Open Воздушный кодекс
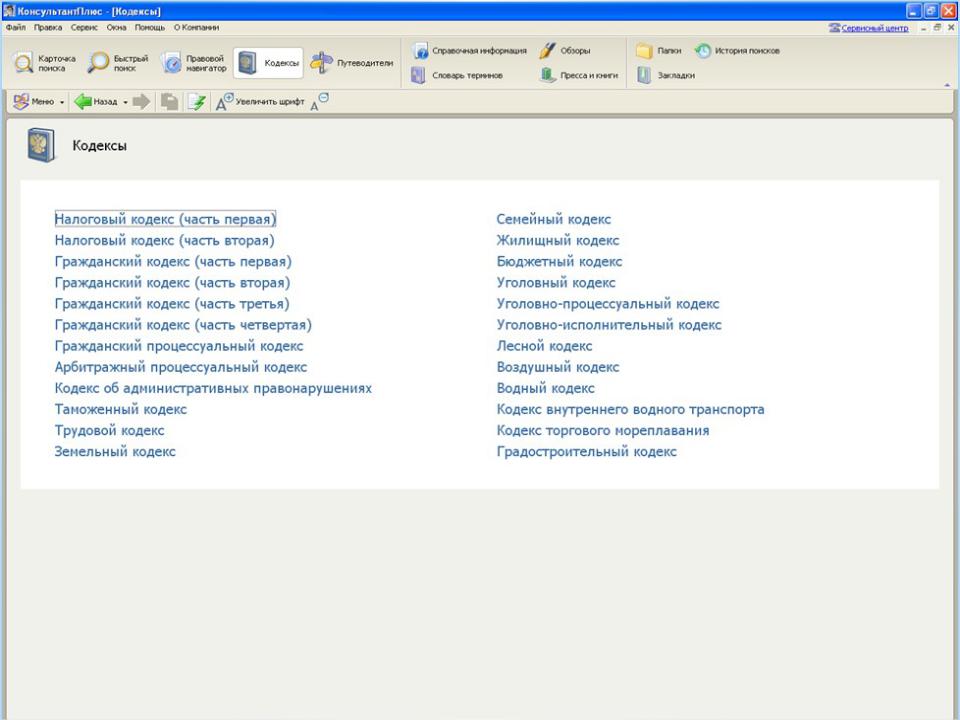The height and width of the screenshot is (720, 960). click(x=558, y=367)
